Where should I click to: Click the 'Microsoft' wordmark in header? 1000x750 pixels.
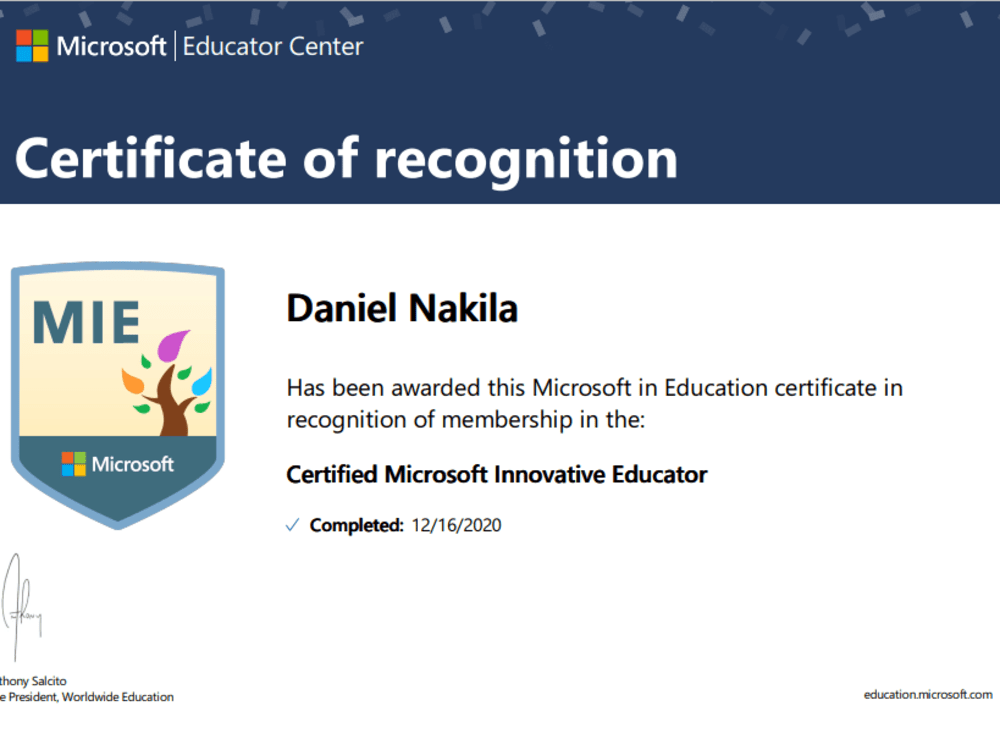[111, 46]
